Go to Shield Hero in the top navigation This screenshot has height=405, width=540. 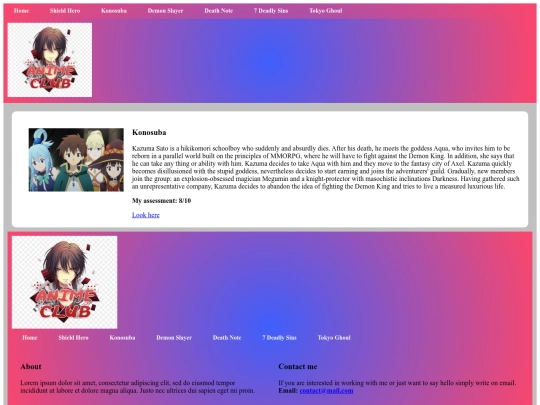pos(65,11)
